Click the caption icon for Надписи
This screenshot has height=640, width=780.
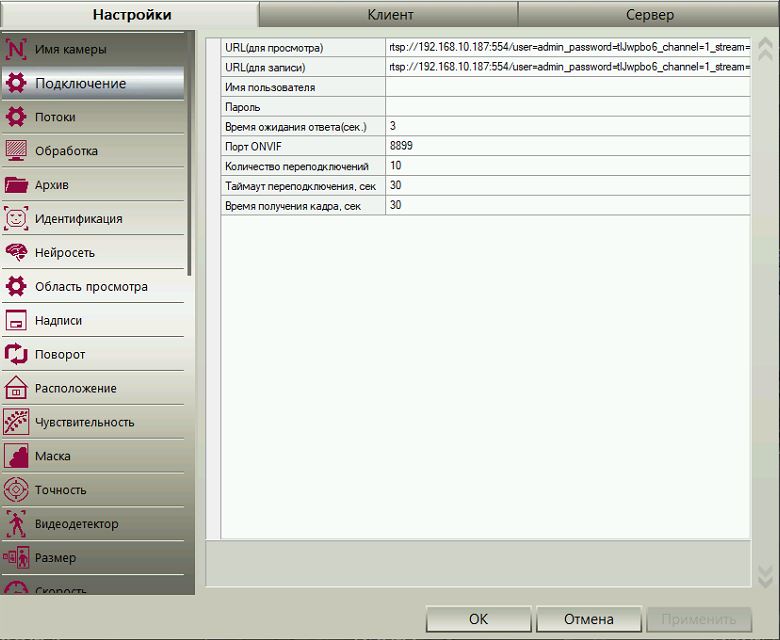pos(16,320)
